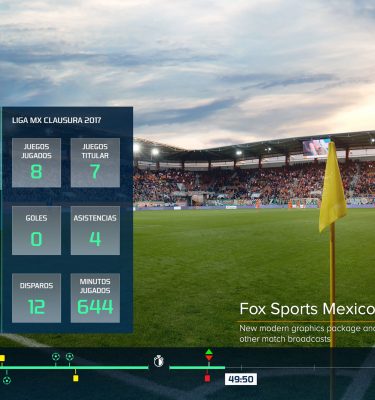This screenshot has width=375, height=400.
Task: Click the goal ball icon below the timeline
Action: point(7,380)
